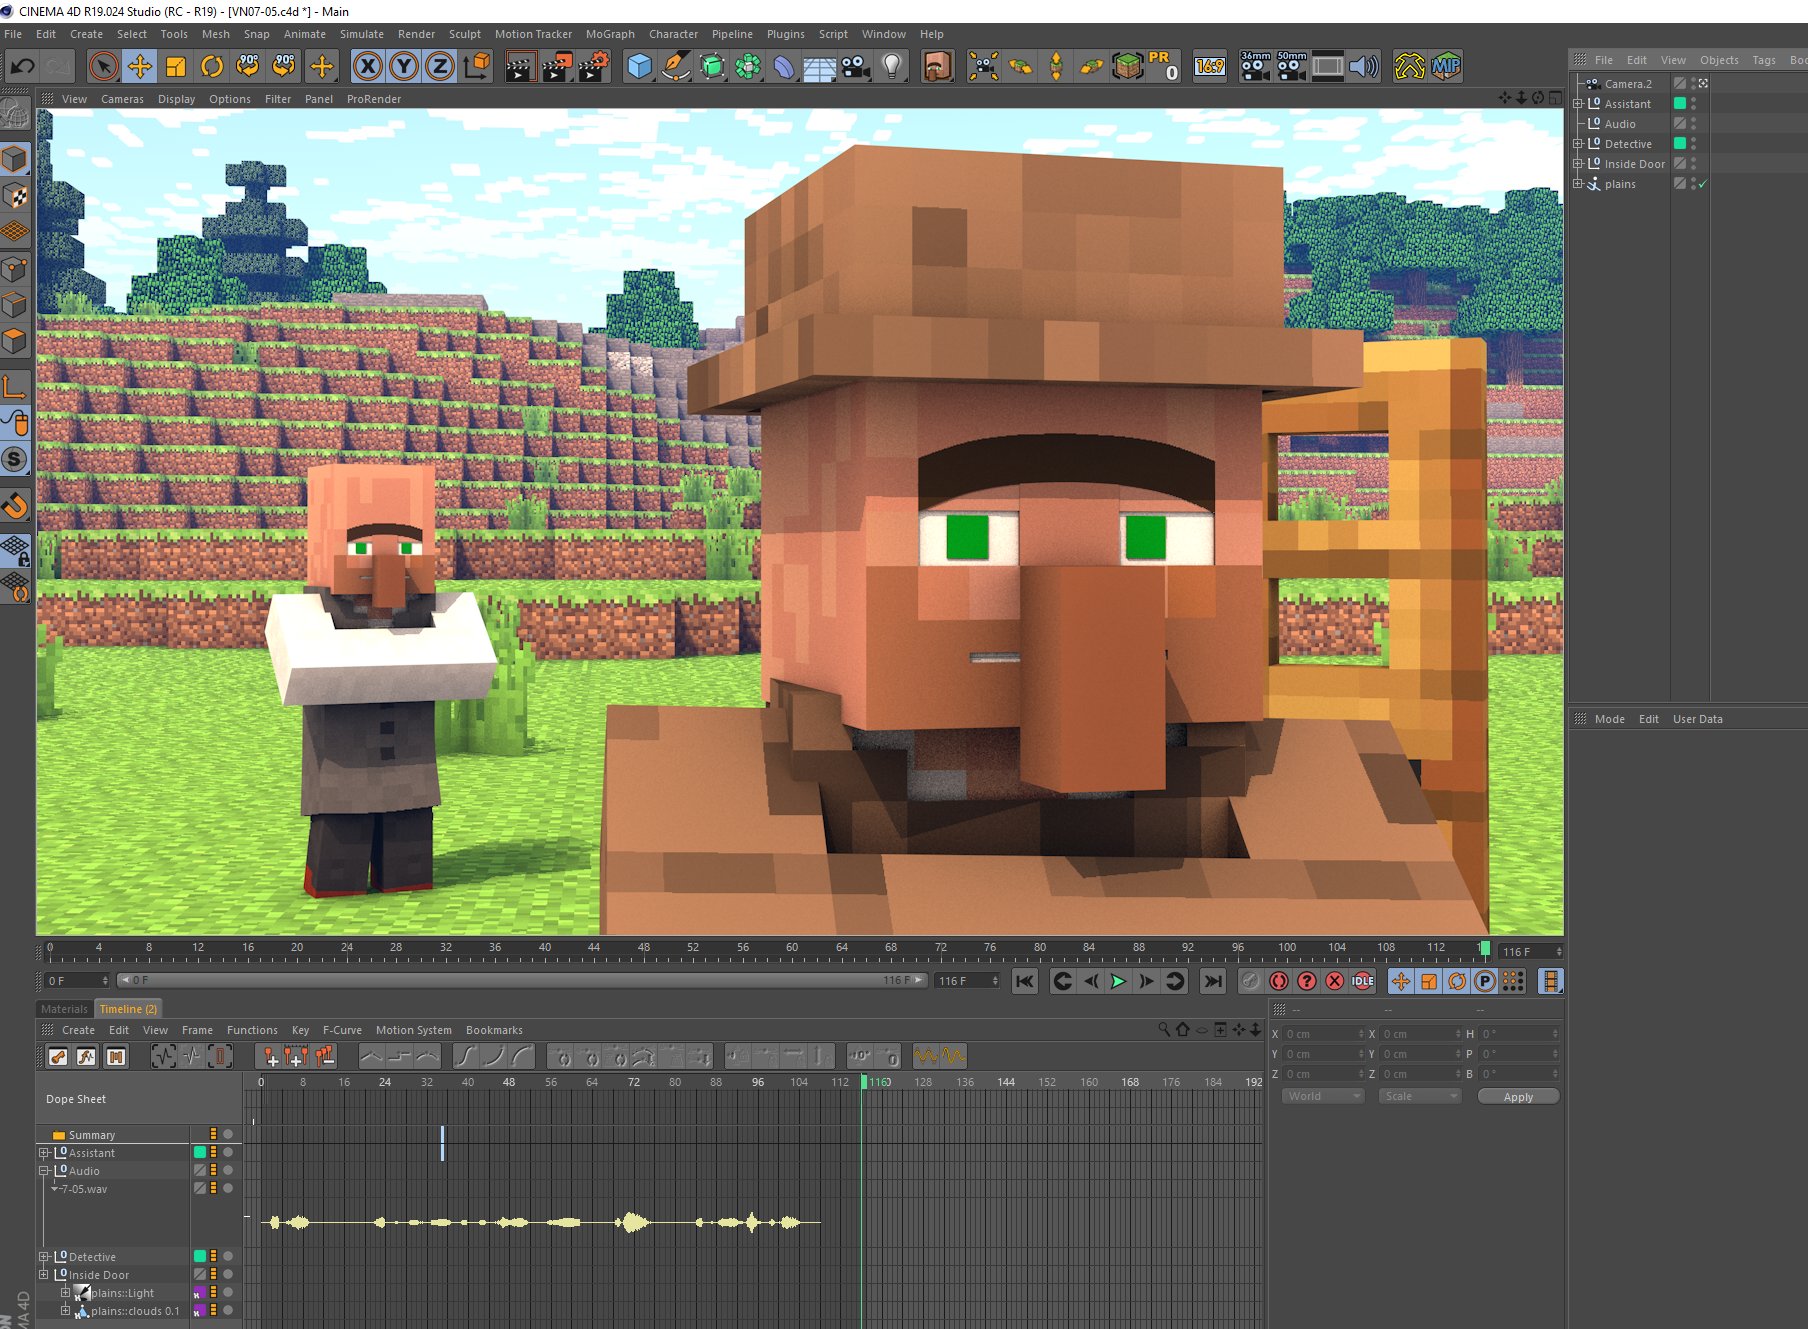Select the Move tool
This screenshot has width=1808, height=1329.
[139, 67]
